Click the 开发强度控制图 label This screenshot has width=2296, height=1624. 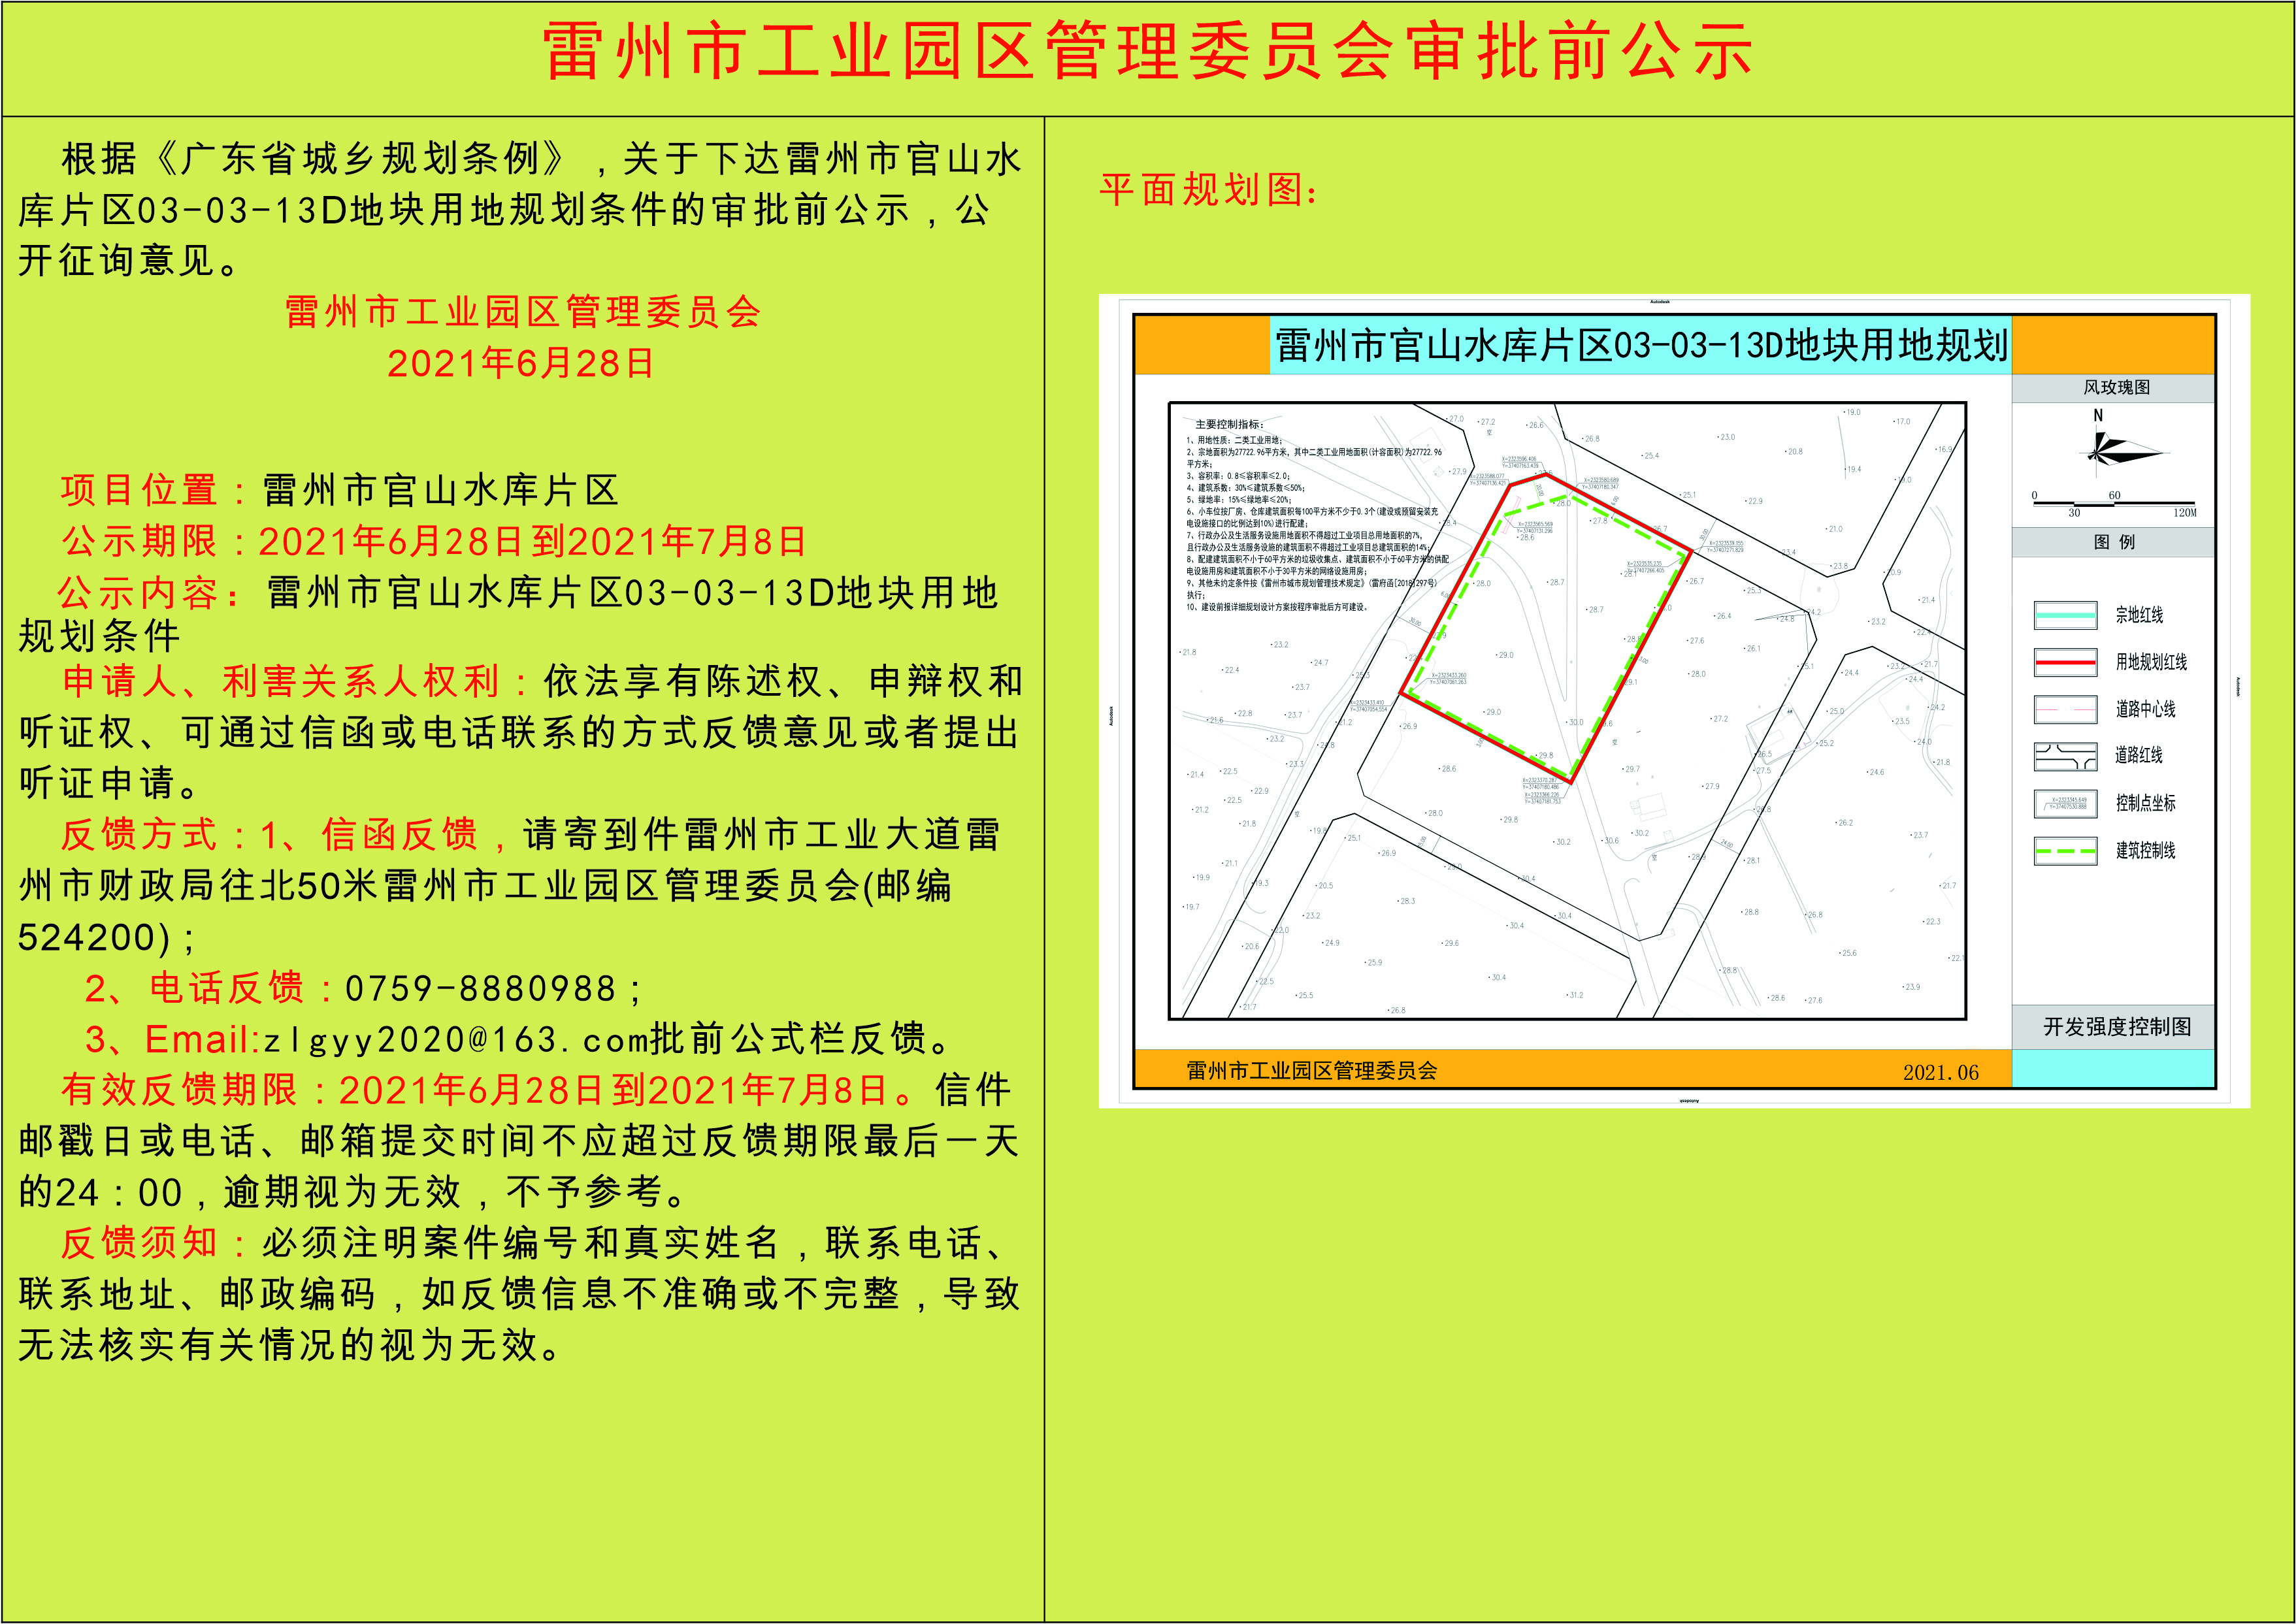point(2117,1027)
